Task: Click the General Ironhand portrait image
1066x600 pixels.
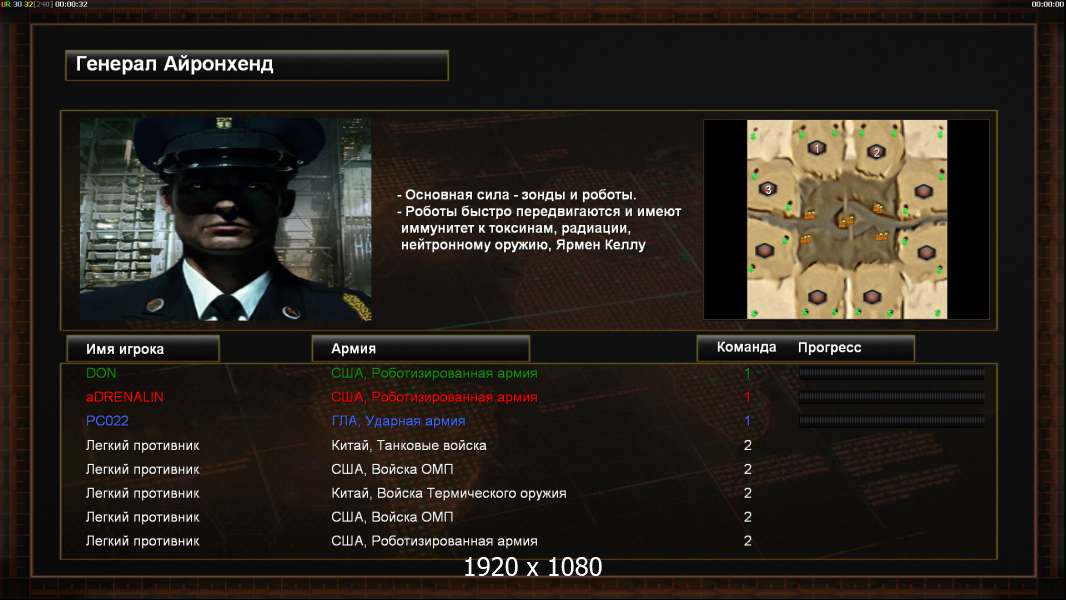Action: coord(226,219)
